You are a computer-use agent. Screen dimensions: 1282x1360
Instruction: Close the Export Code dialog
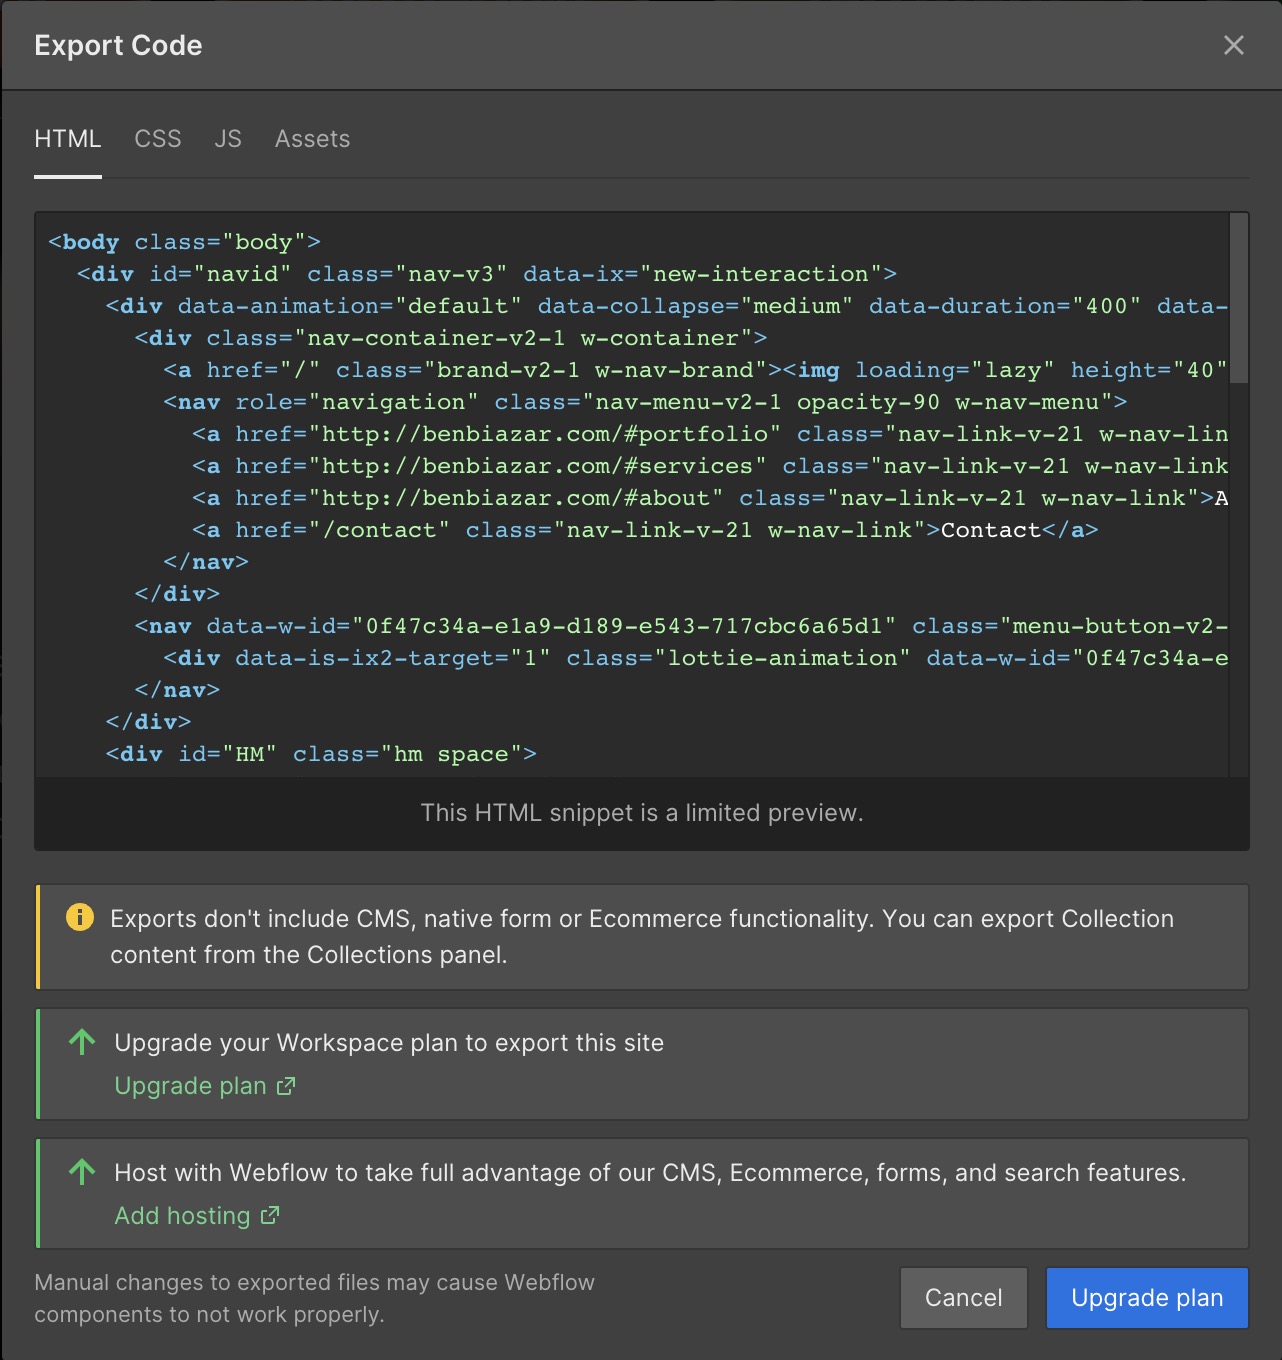1233,45
